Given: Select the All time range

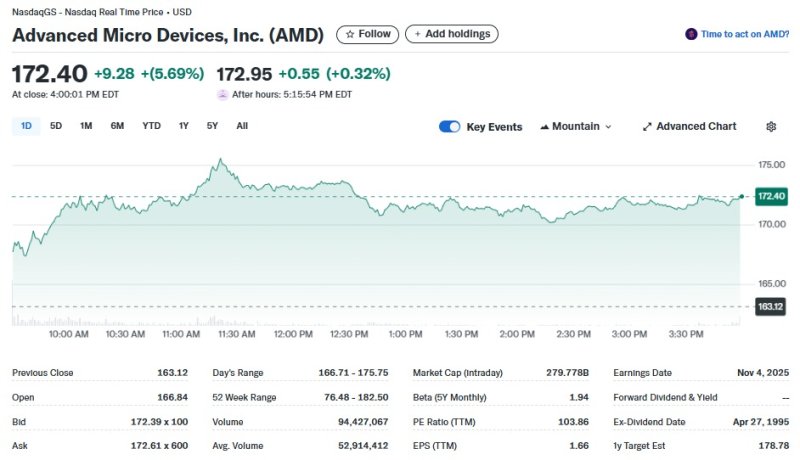Looking at the screenshot, I should point(242,126).
